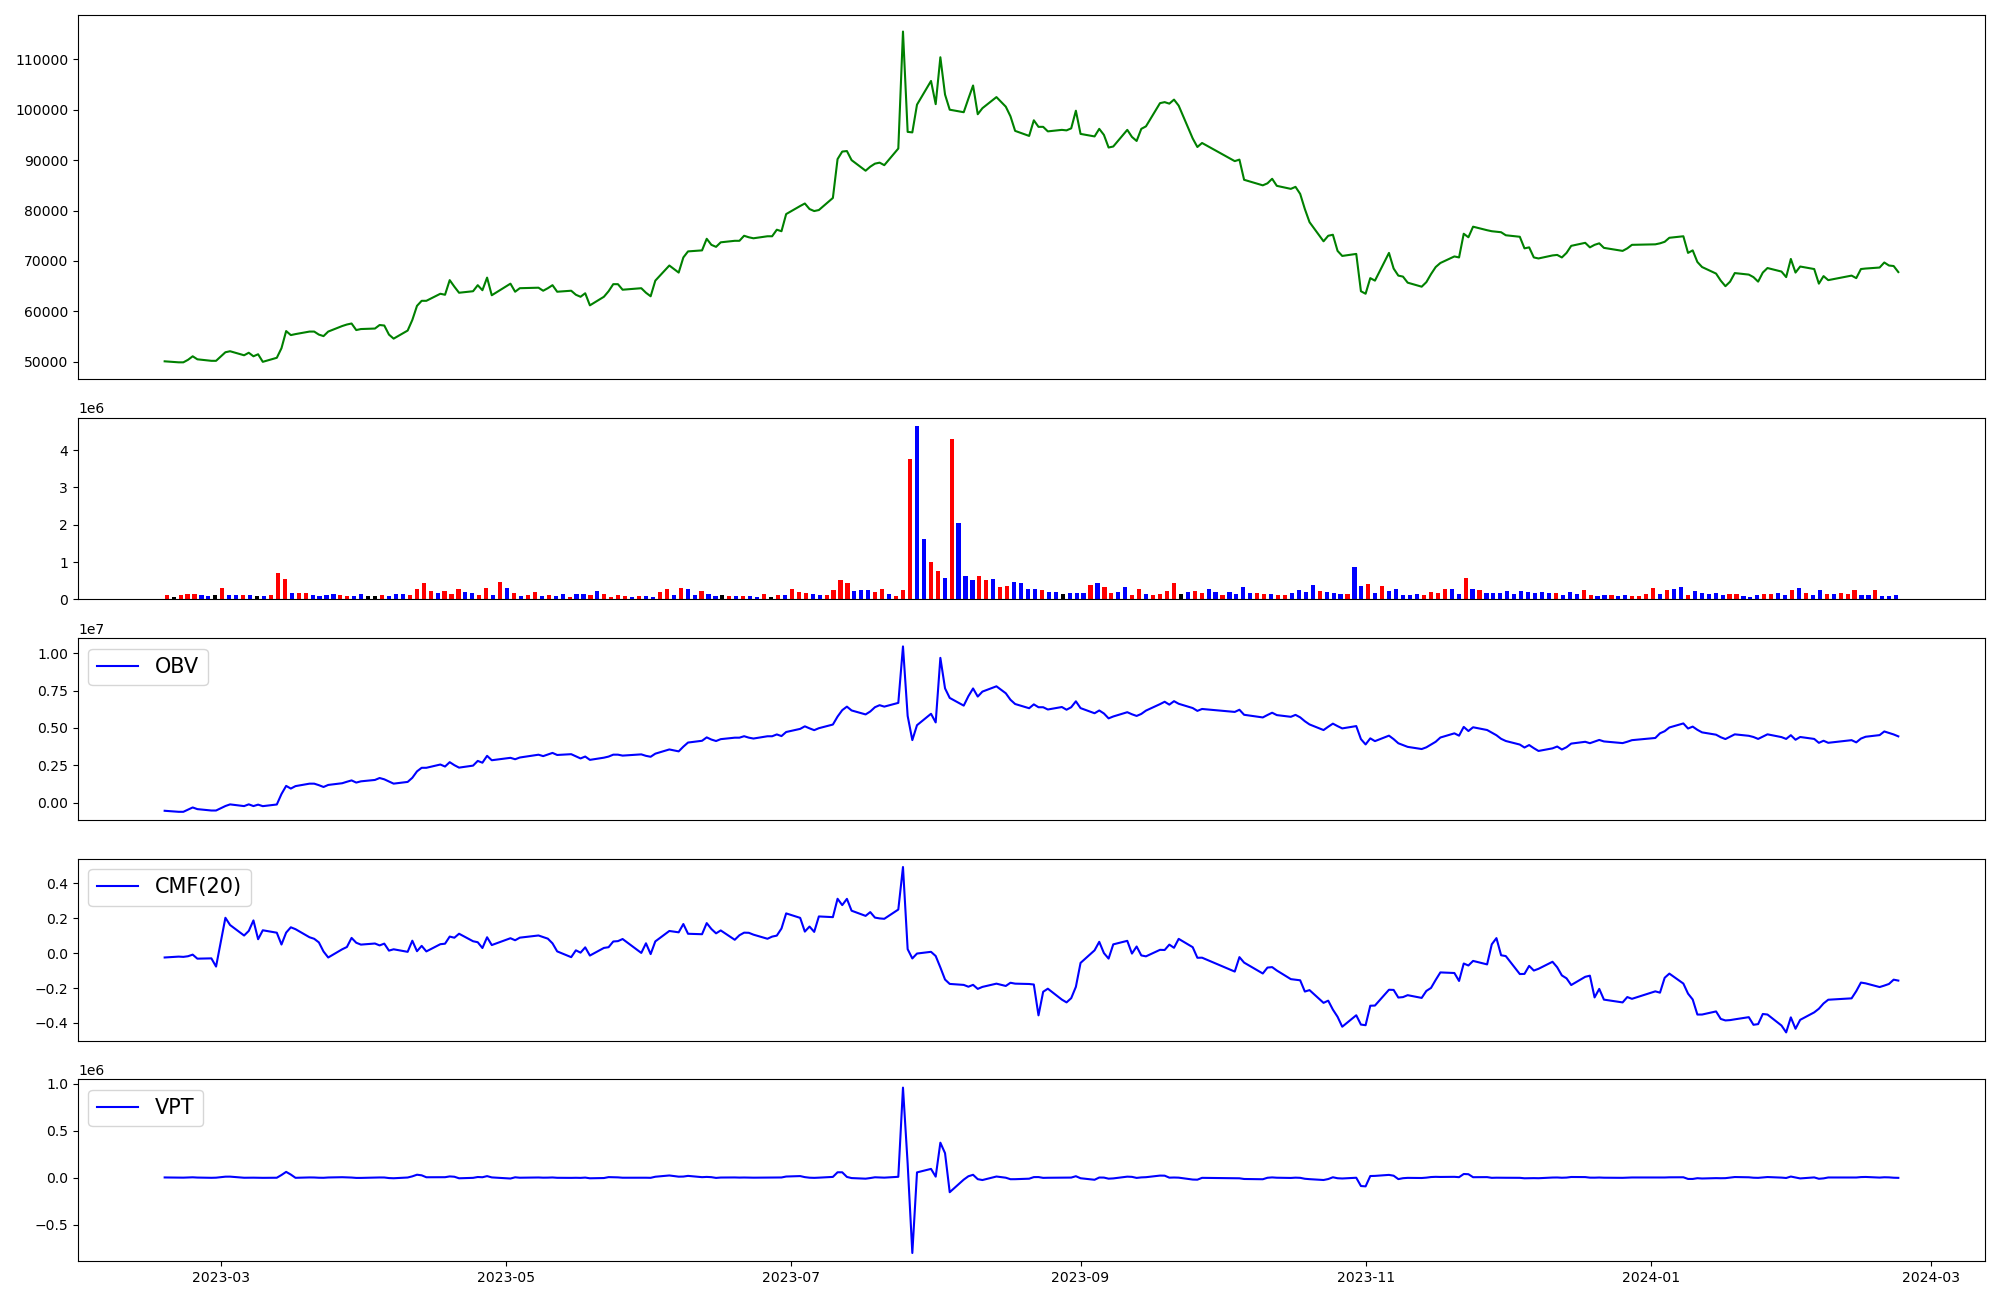Click the 2023-03 x-axis tick label
Viewport: 2000px width, 1300px height.
pyautogui.click(x=221, y=1277)
